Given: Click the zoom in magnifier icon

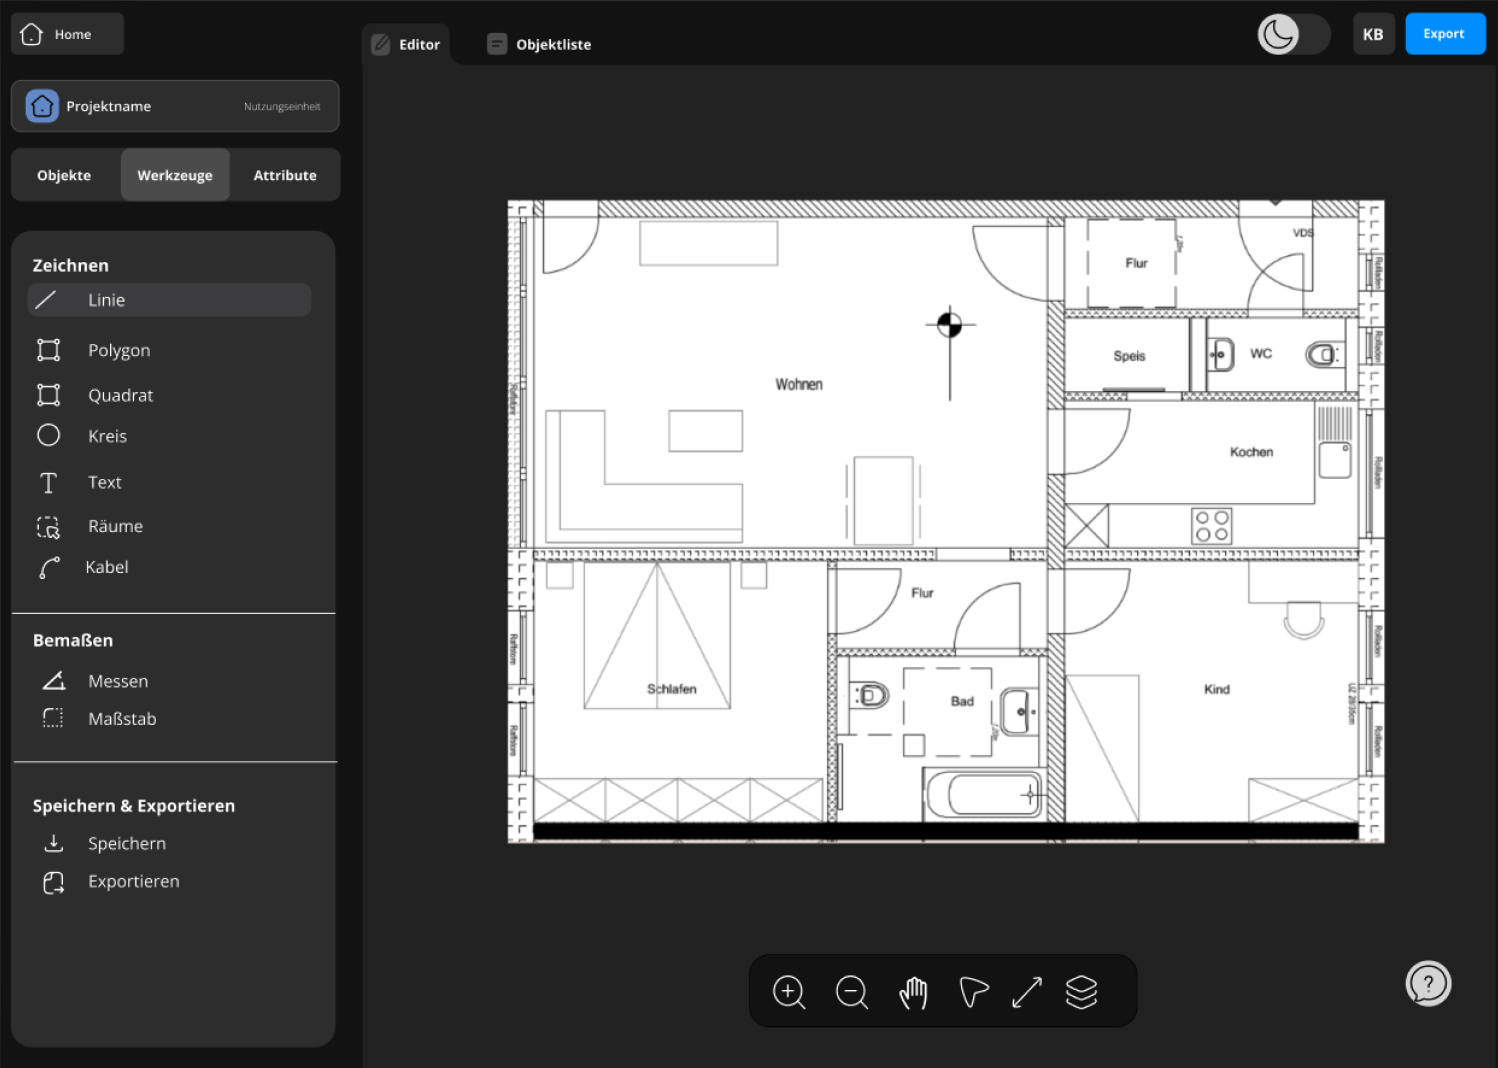Looking at the screenshot, I should (x=789, y=991).
